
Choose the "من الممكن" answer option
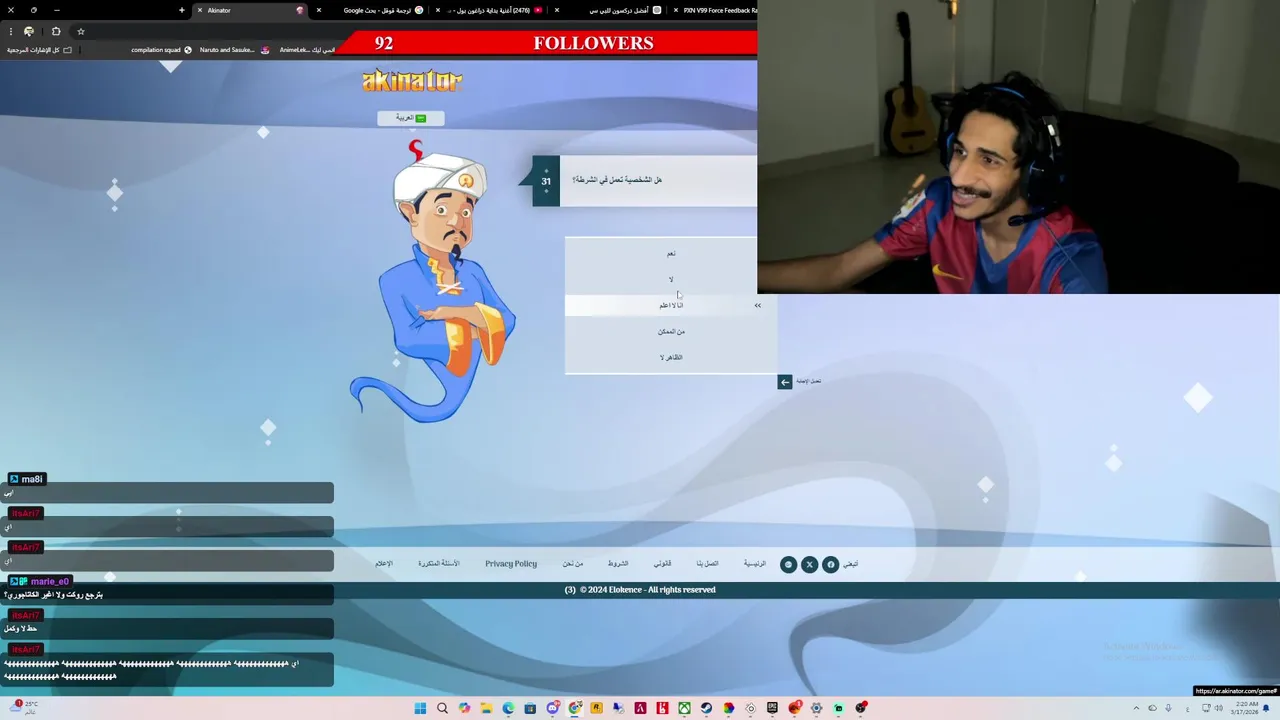click(671, 331)
